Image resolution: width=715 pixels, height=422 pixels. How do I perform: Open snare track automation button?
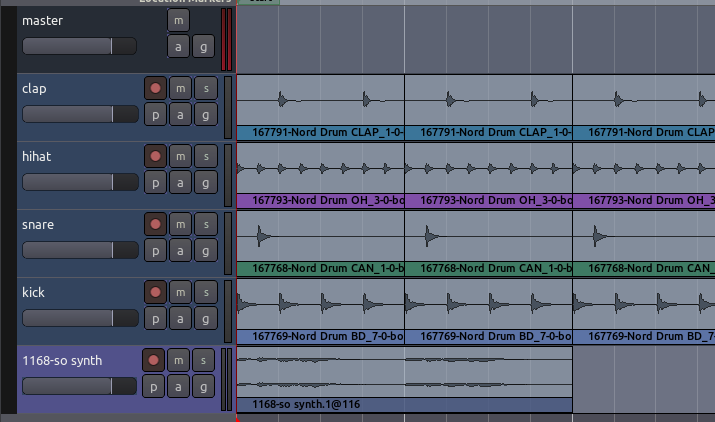(181, 250)
